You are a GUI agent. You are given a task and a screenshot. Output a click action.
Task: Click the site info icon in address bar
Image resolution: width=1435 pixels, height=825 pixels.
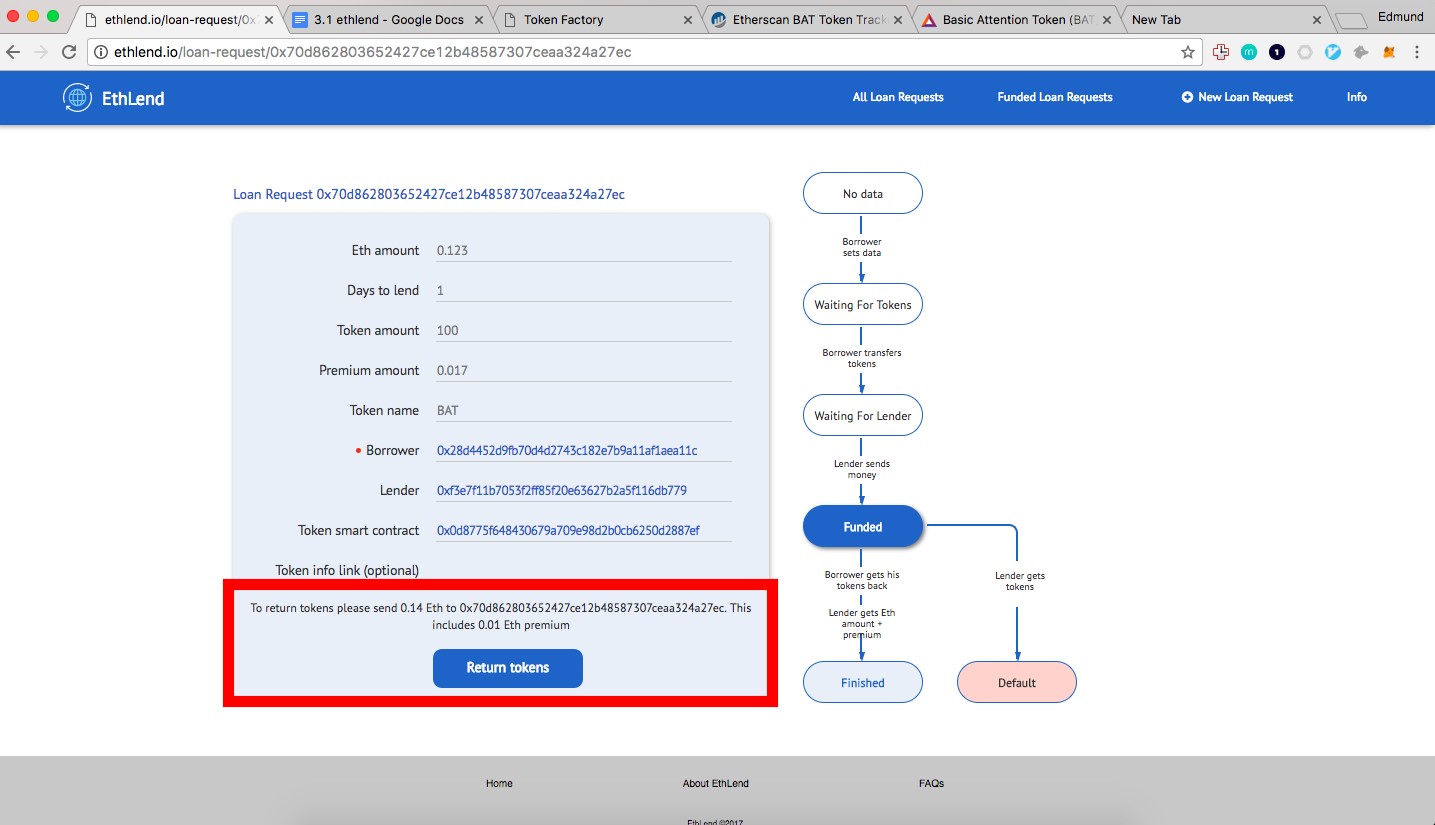(x=102, y=52)
